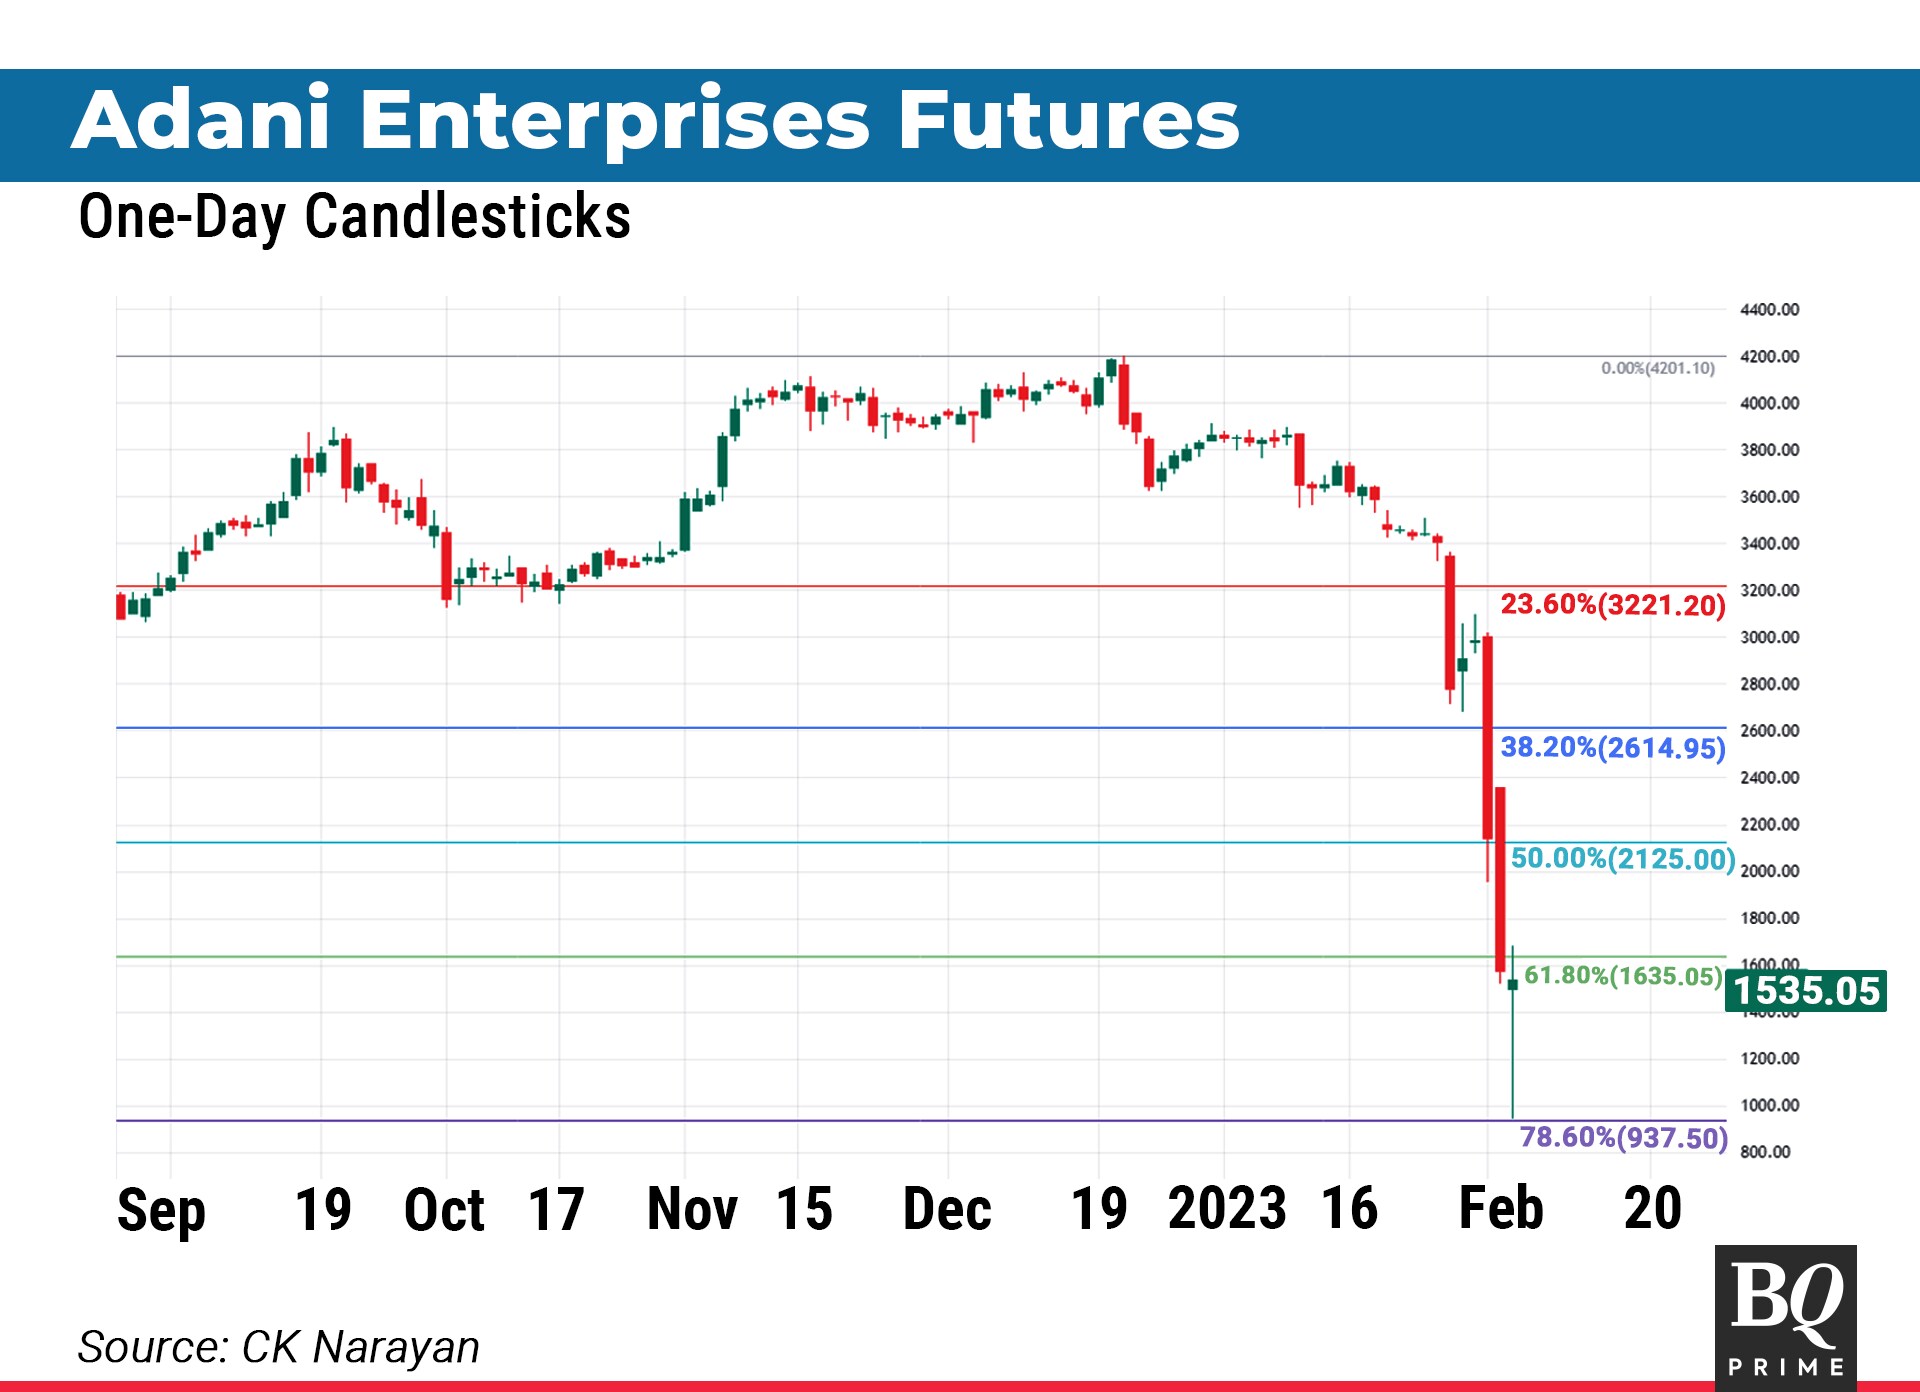The image size is (1920, 1392).
Task: Click the Source: CK Narayan text
Action: pos(278,1347)
